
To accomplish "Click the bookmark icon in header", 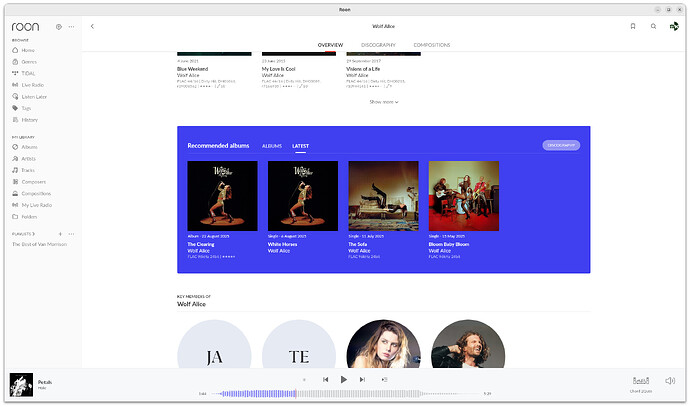I will tap(633, 26).
